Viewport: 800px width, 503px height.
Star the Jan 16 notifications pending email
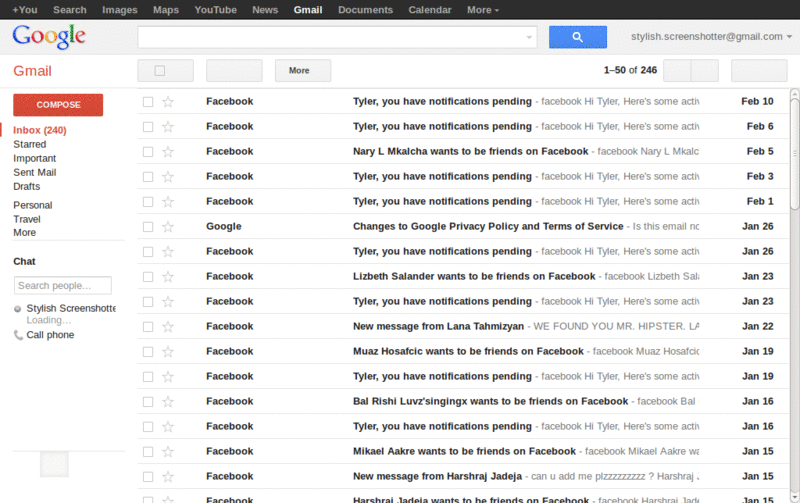pos(168,426)
